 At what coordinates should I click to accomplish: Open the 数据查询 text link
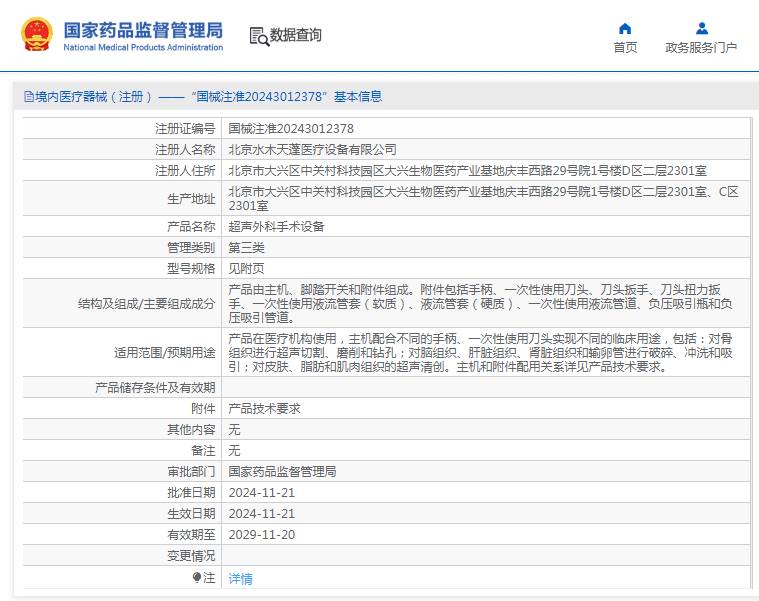296,36
